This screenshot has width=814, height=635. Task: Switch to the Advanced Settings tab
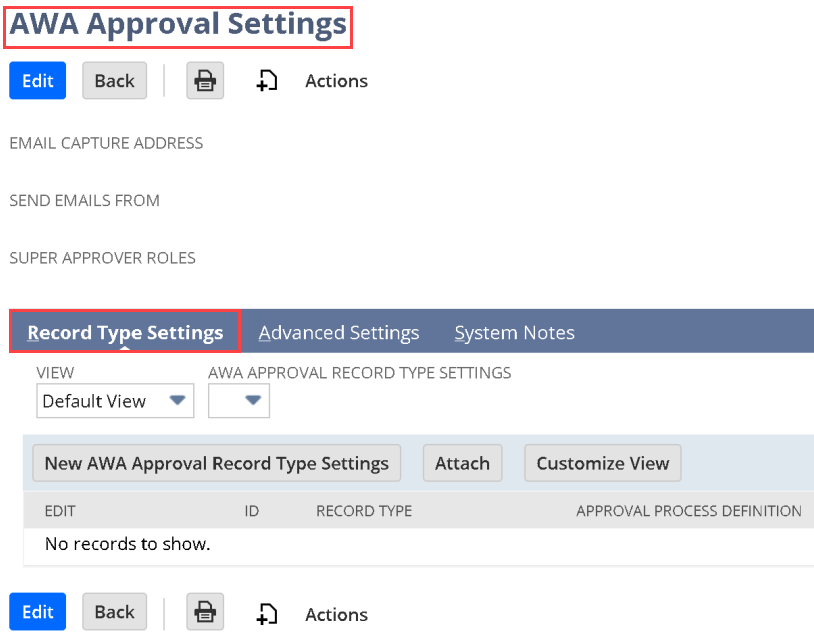pyautogui.click(x=339, y=333)
